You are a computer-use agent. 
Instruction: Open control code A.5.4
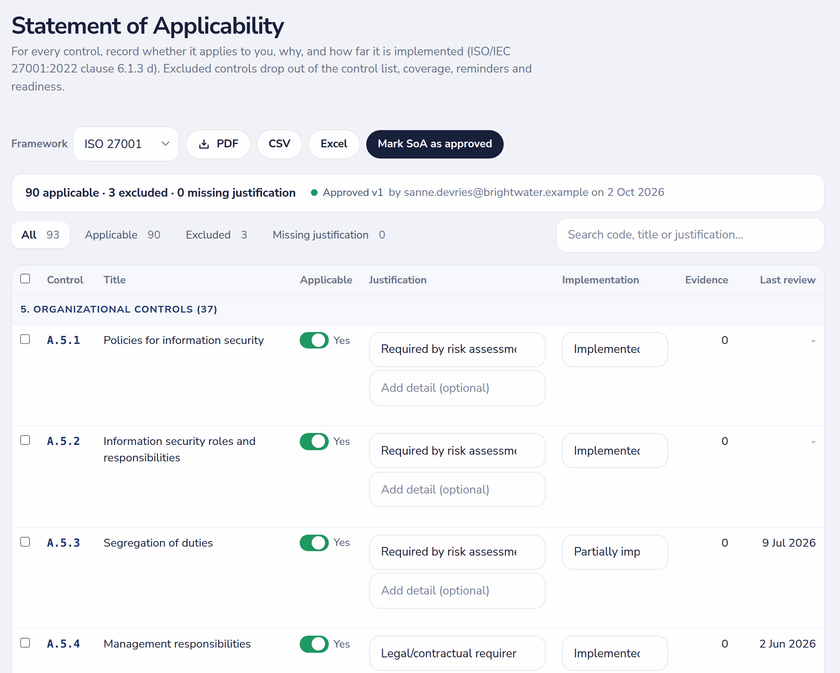click(x=63, y=644)
